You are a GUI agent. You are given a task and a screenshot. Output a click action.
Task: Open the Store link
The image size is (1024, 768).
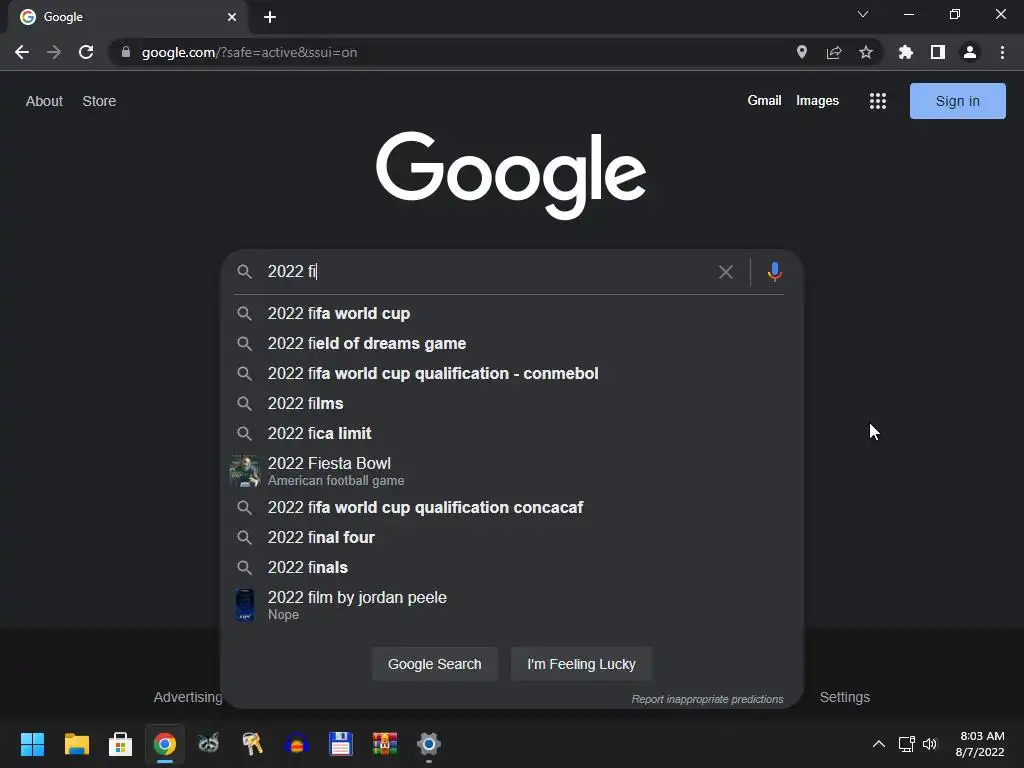tap(99, 101)
